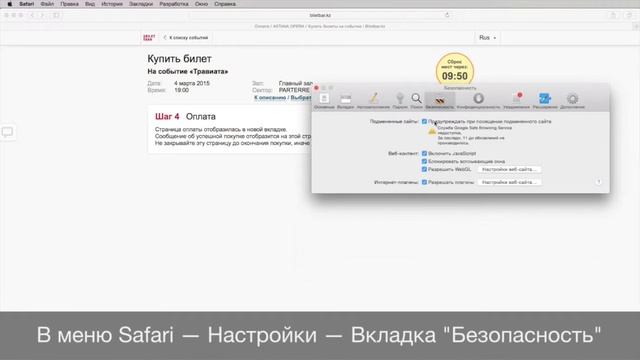Click 'К списку событий' back link

pos(186,38)
